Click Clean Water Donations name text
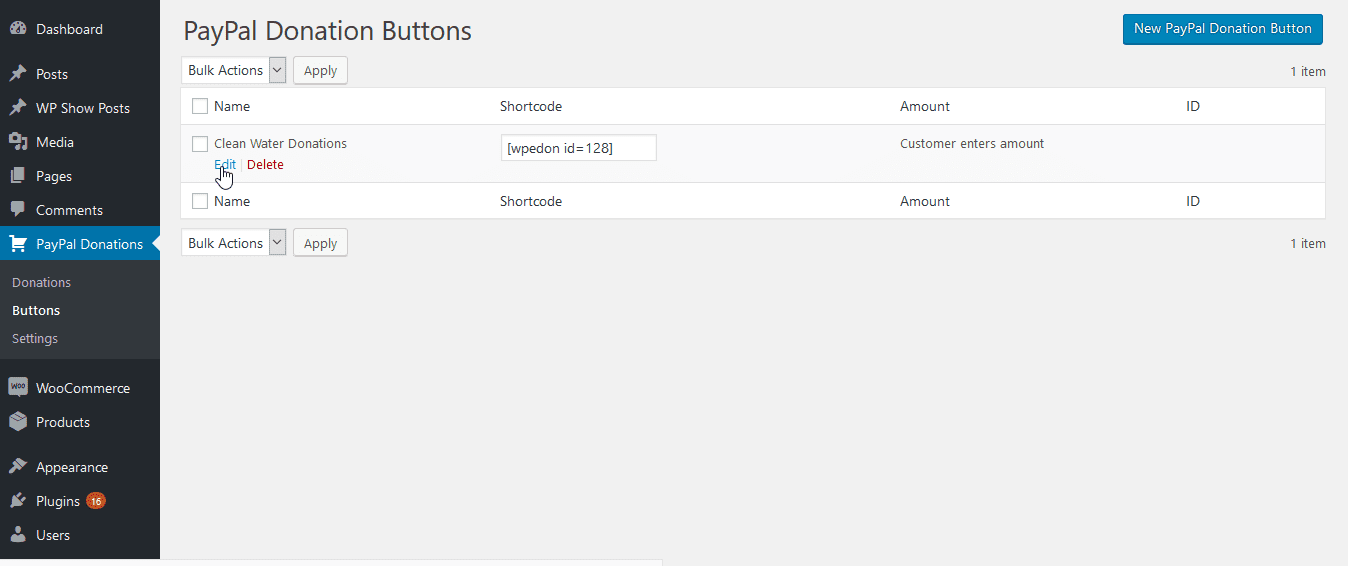The image size is (1348, 566). [x=280, y=144]
